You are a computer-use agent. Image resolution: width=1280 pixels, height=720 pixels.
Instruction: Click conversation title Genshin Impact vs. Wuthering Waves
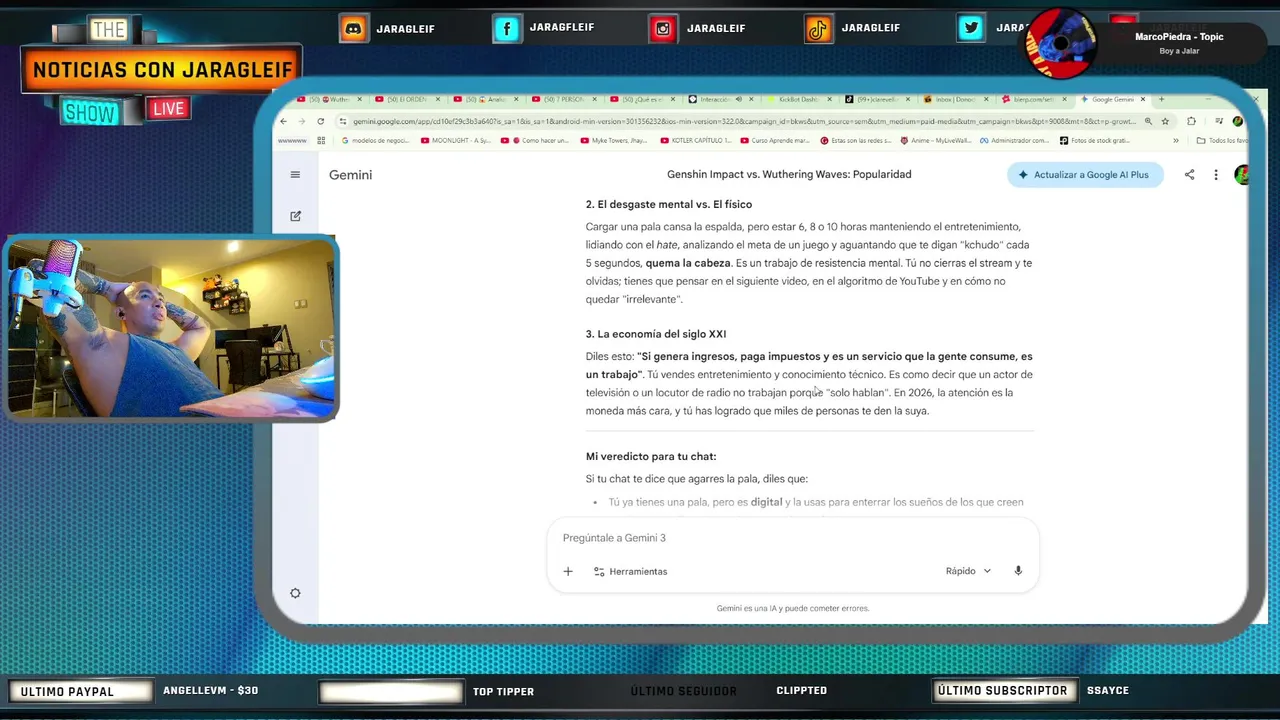point(789,174)
